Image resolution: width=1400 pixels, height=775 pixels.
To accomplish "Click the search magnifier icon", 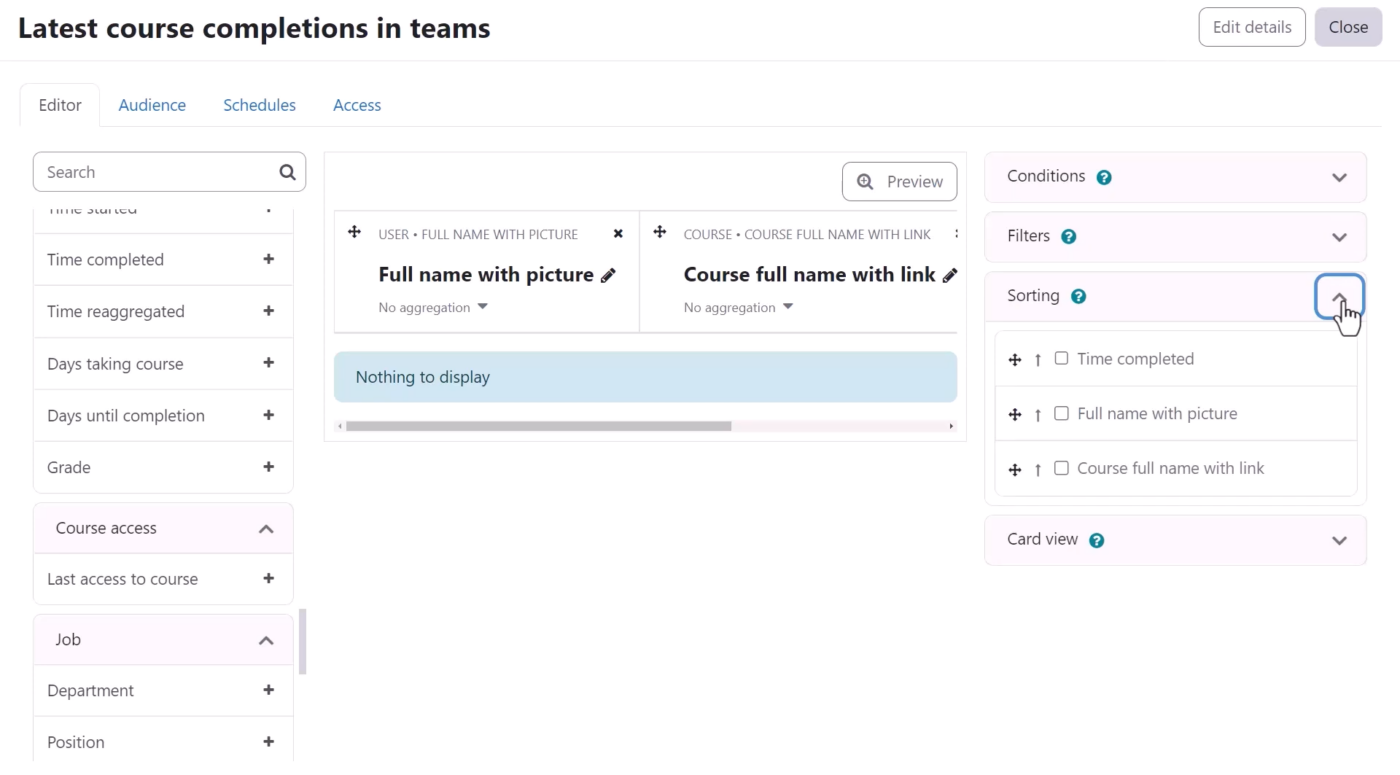I will tap(287, 172).
